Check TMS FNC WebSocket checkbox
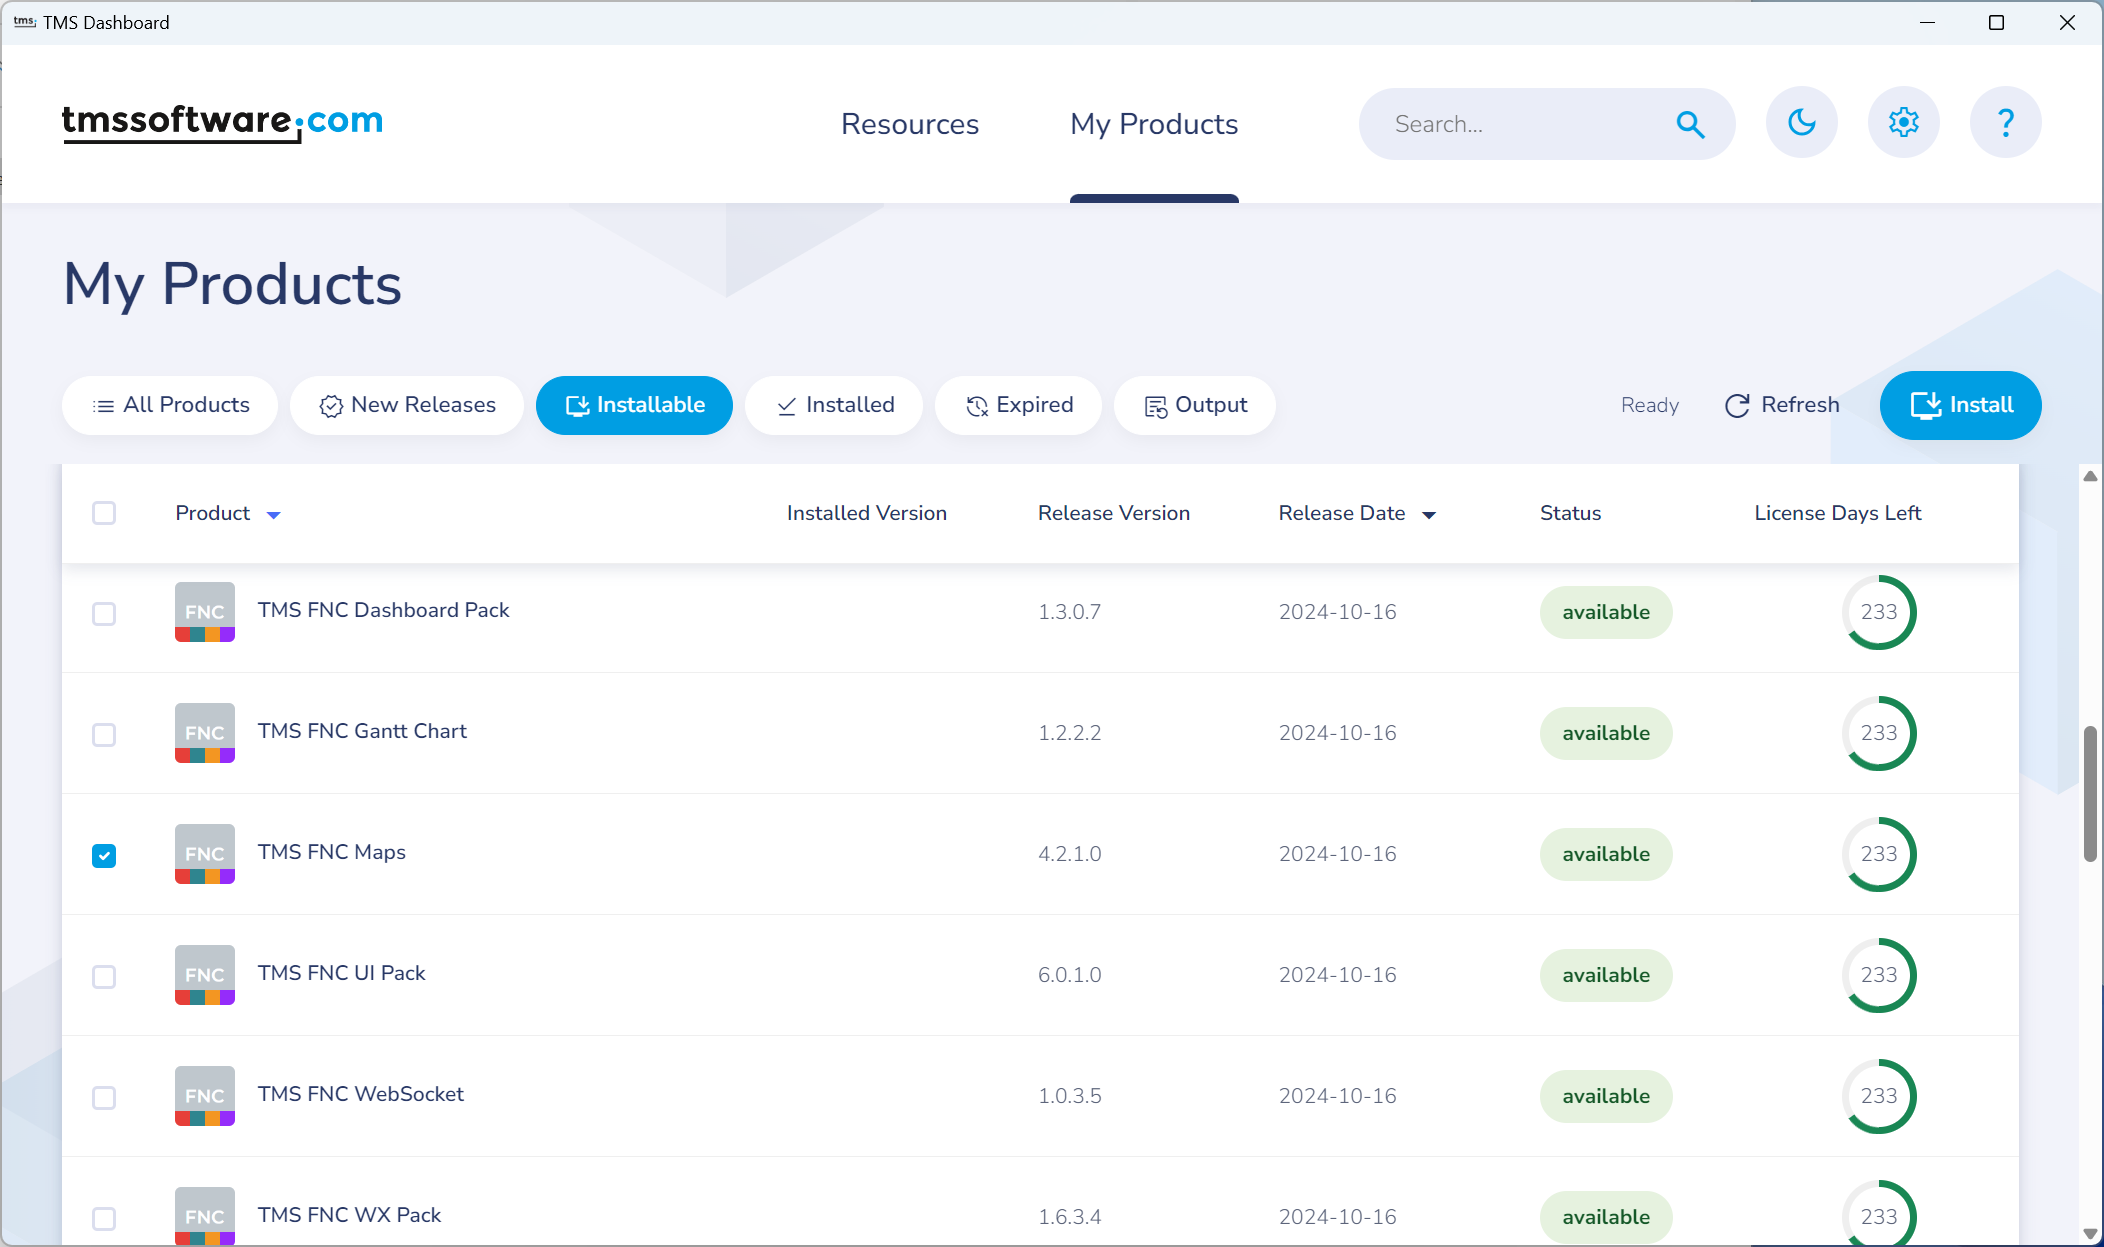2104x1247 pixels. tap(104, 1097)
